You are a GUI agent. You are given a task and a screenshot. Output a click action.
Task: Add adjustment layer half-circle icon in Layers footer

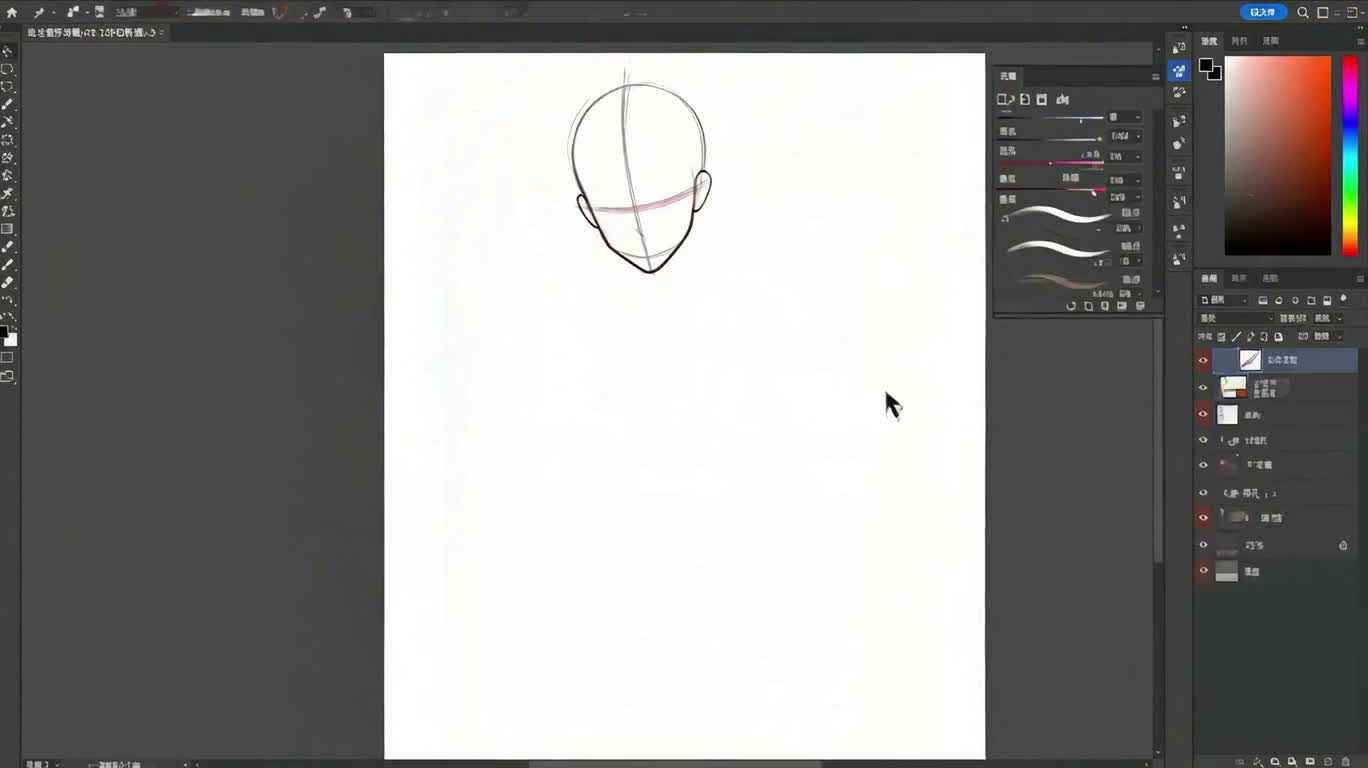click(x=1292, y=761)
